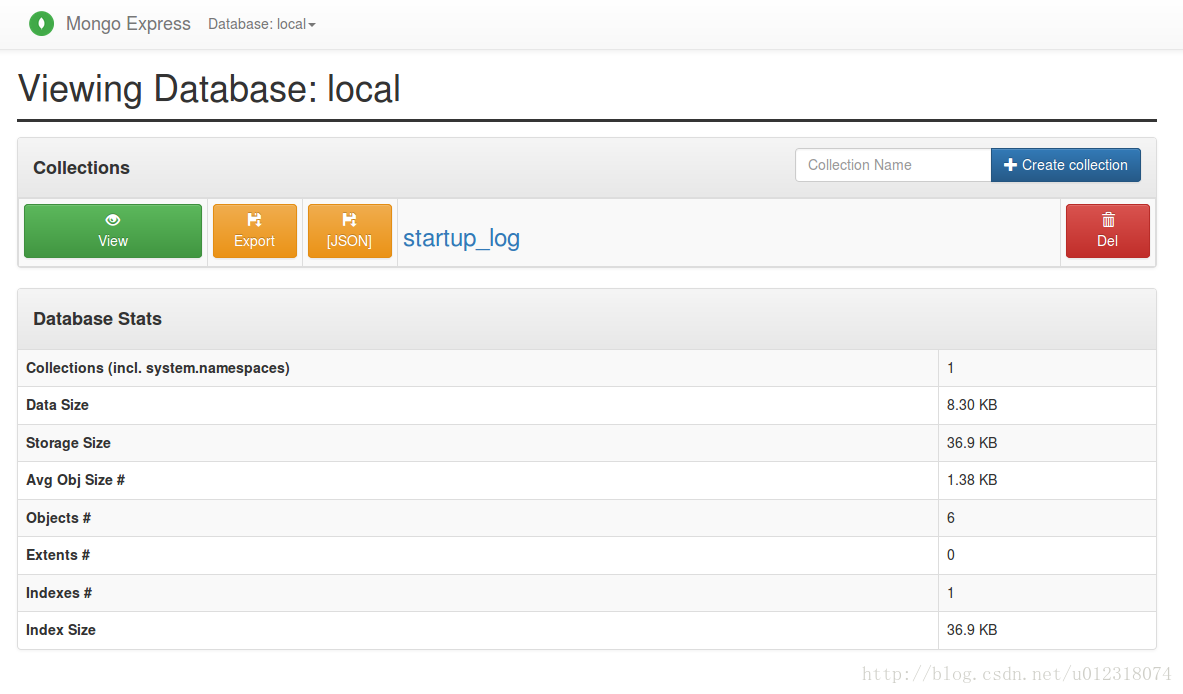Click the Collections panel heading
Image resolution: width=1183 pixels, height=694 pixels.
[x=81, y=167]
